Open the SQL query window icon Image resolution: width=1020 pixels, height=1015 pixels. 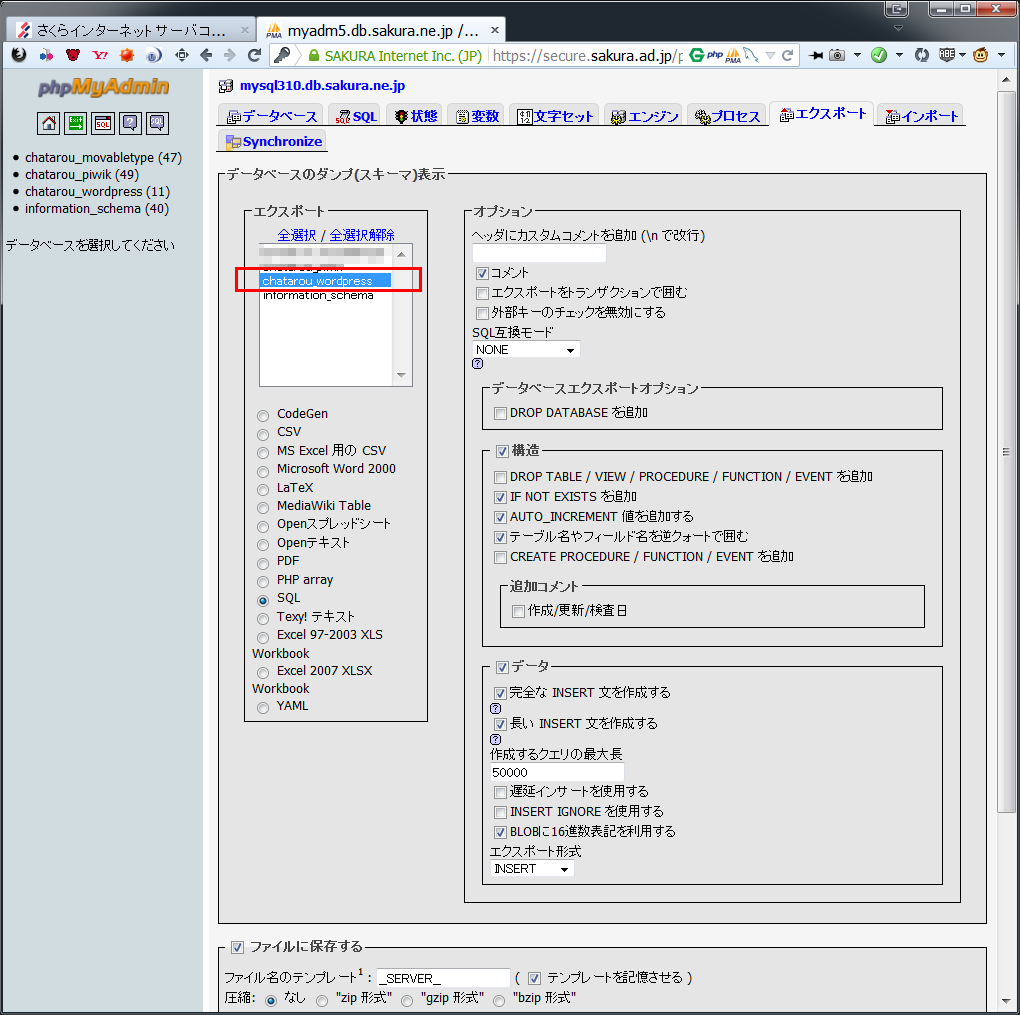(103, 123)
